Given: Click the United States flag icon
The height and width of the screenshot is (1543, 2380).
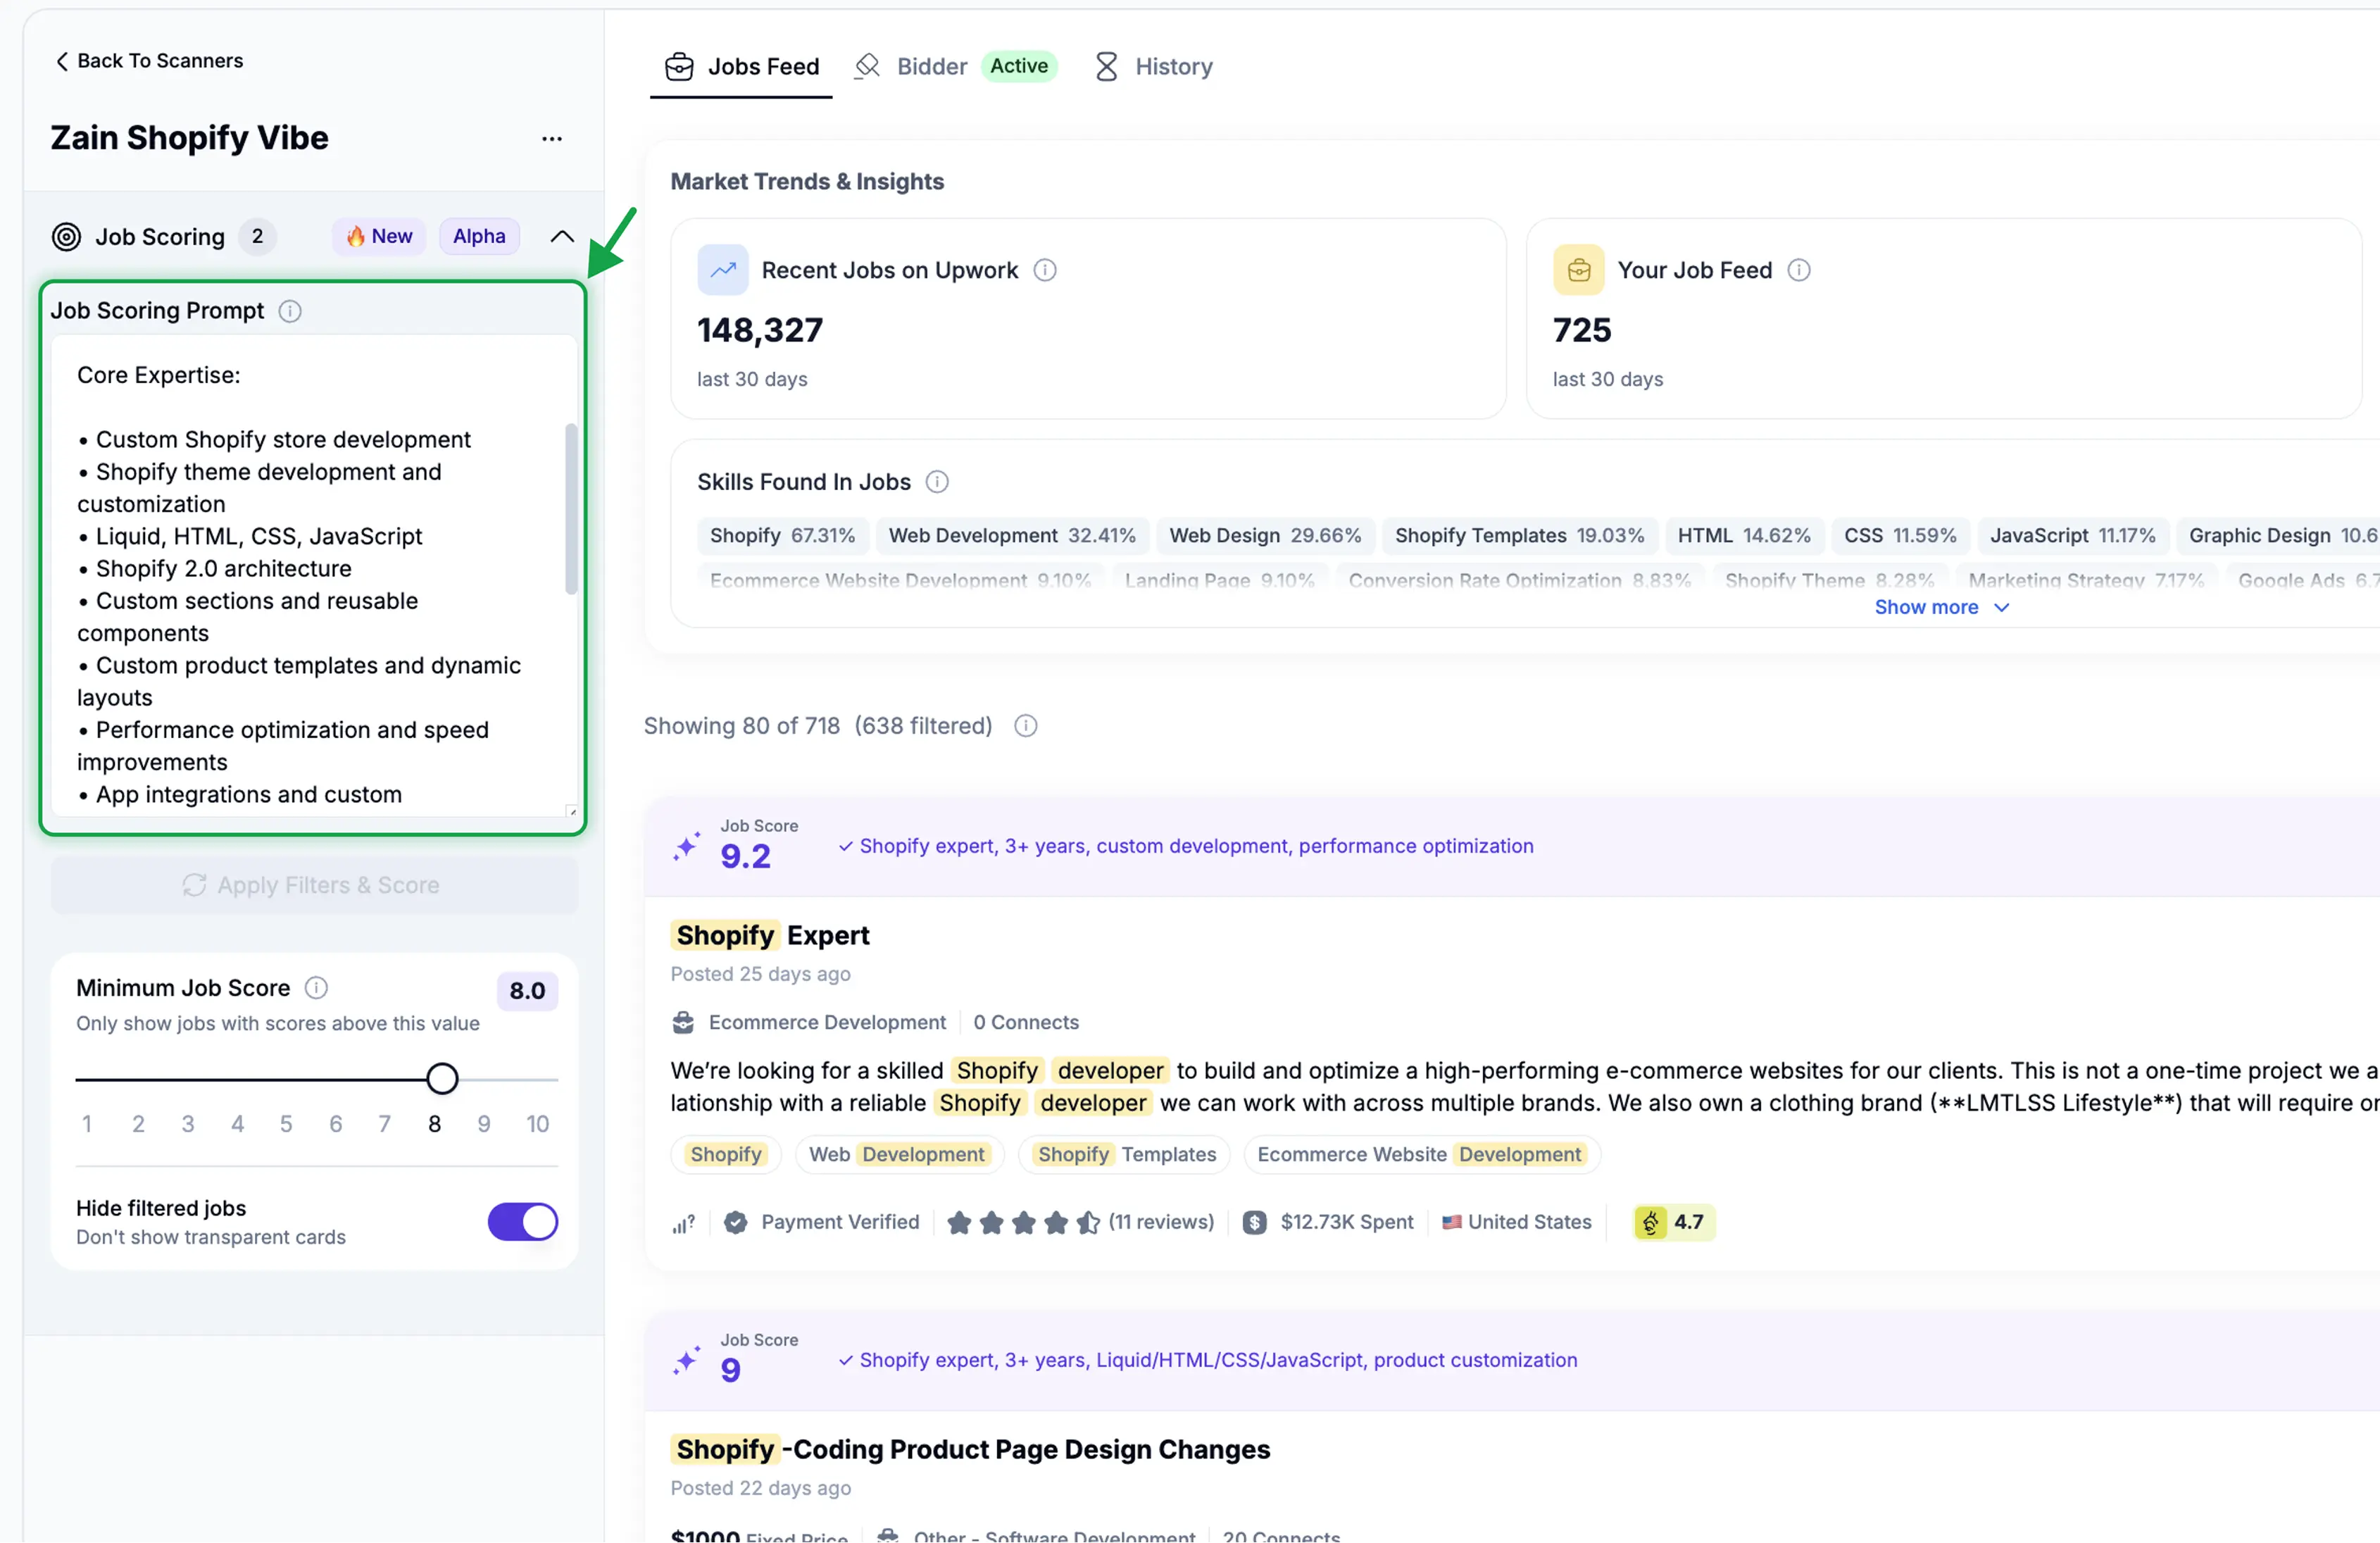Looking at the screenshot, I should [x=1452, y=1223].
